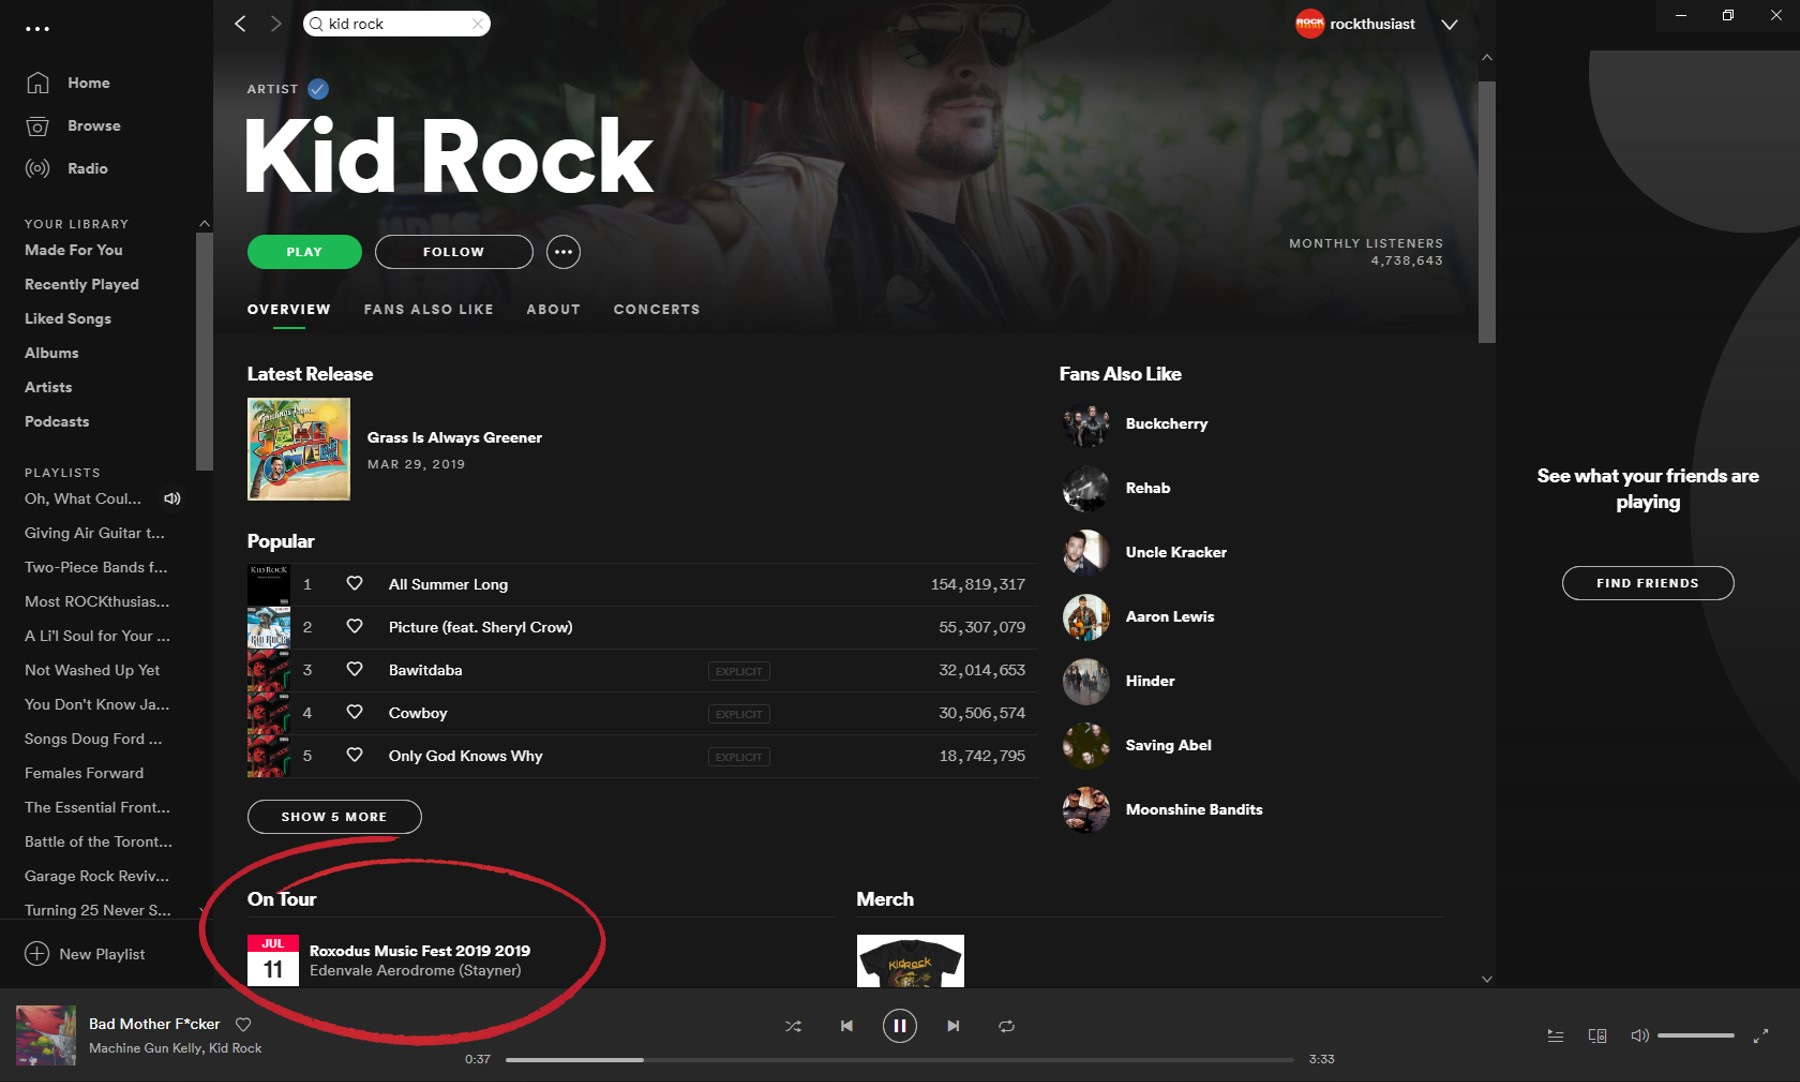Open Machine Gun Kelly artist link
This screenshot has height=1082, width=1800.
point(145,1048)
